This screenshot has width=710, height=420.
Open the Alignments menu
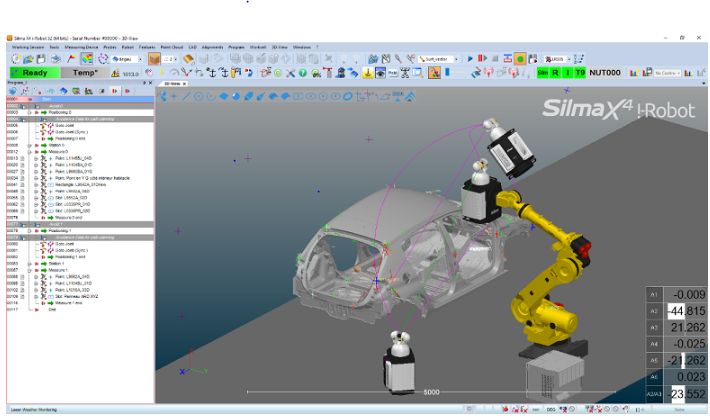coord(212,47)
